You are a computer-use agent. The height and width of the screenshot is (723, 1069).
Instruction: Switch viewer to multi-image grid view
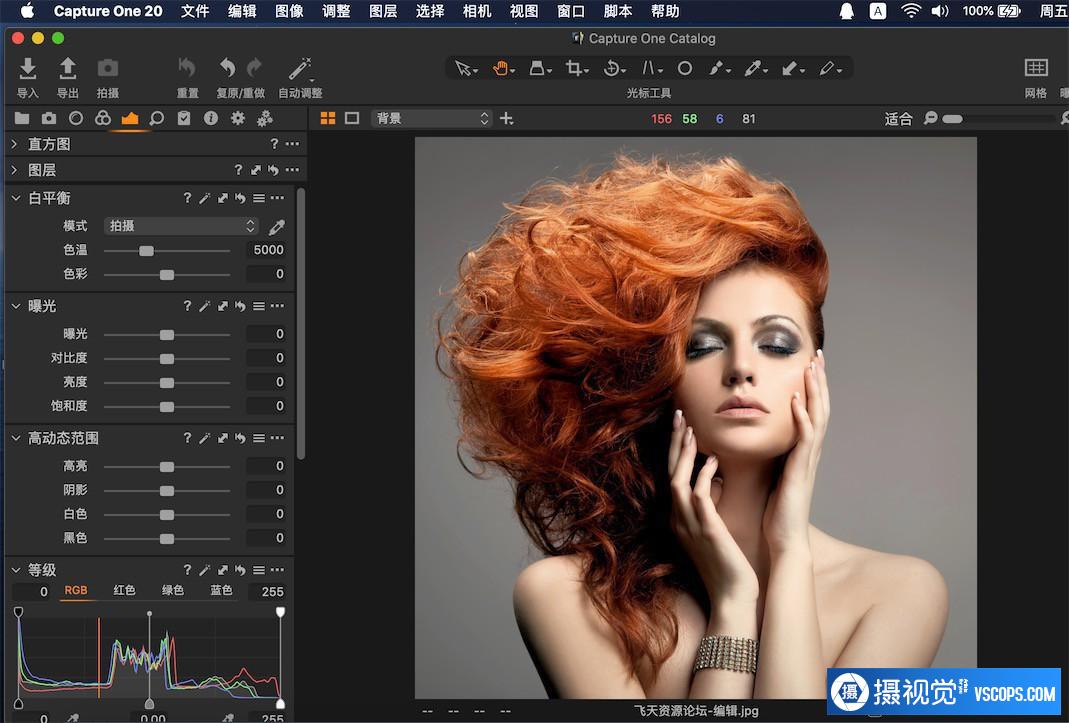(x=328, y=118)
